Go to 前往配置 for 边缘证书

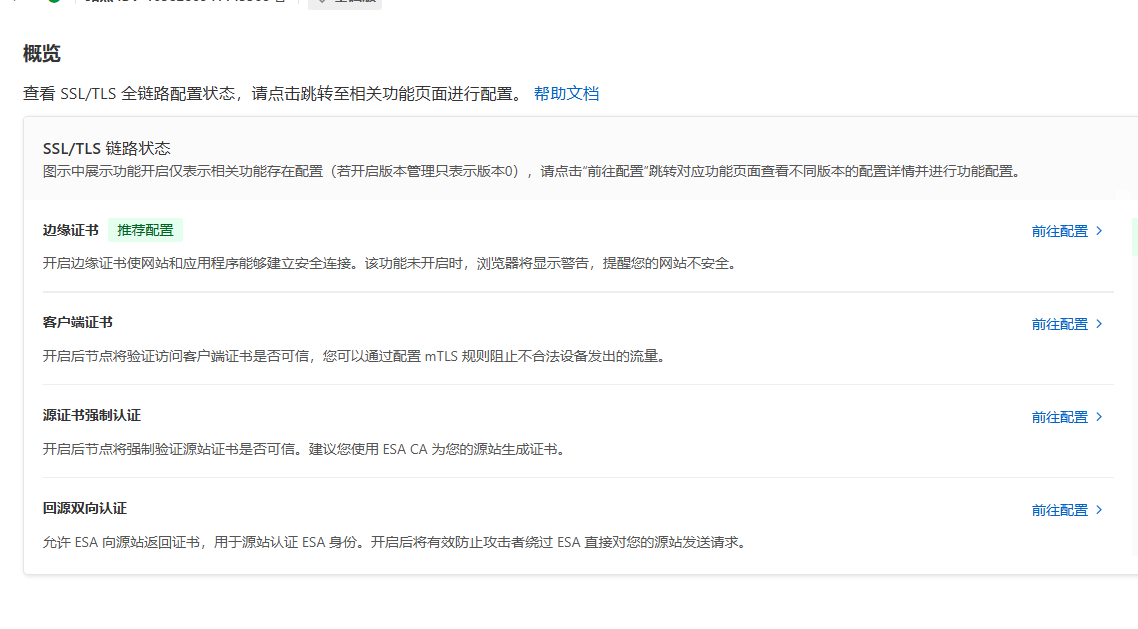[1067, 231]
